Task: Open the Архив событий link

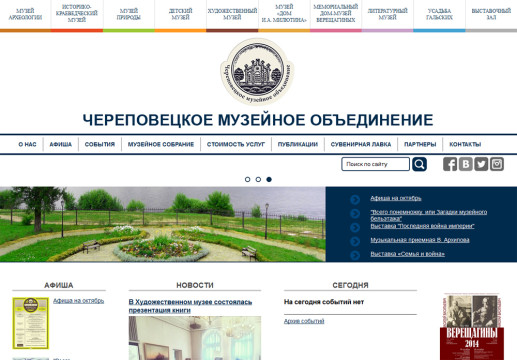Action: coord(304,321)
